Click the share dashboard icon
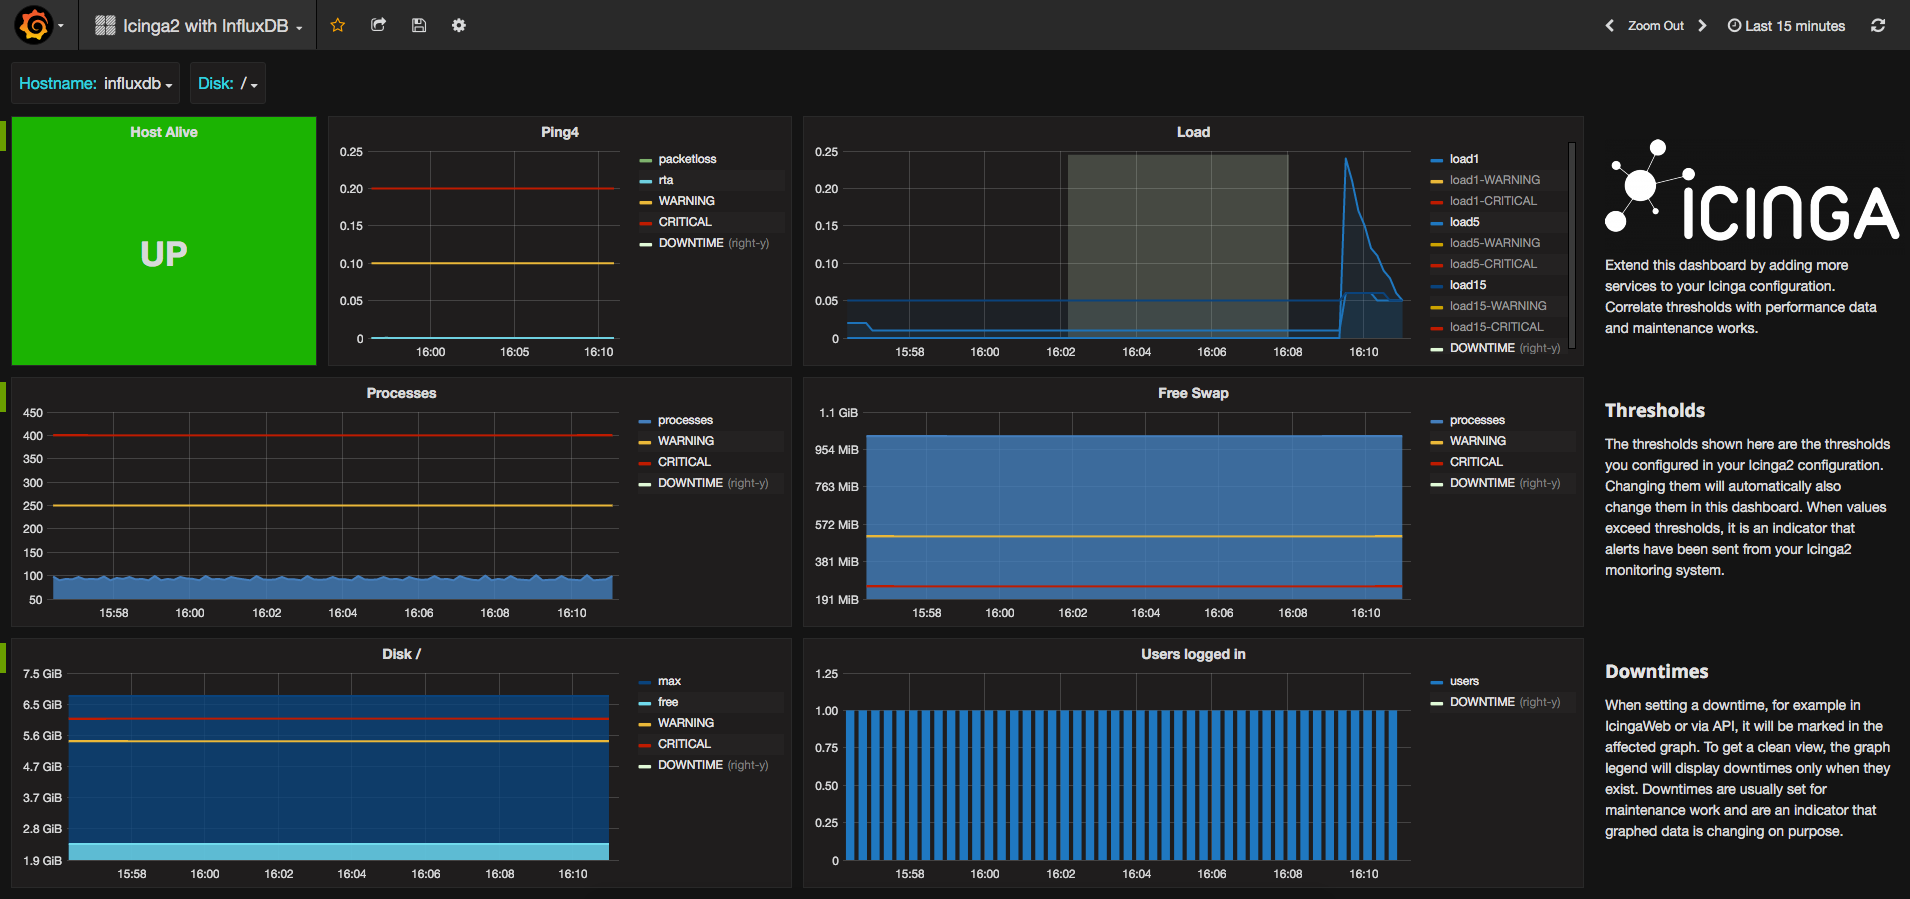 tap(378, 25)
